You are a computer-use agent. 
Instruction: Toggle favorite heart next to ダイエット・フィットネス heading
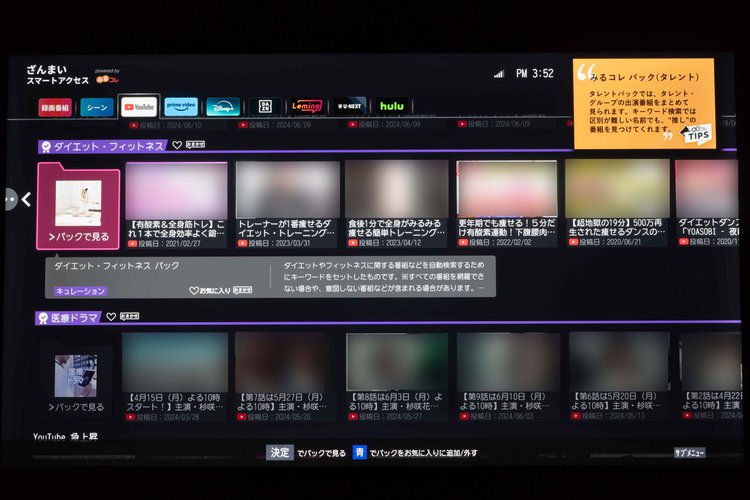177,145
